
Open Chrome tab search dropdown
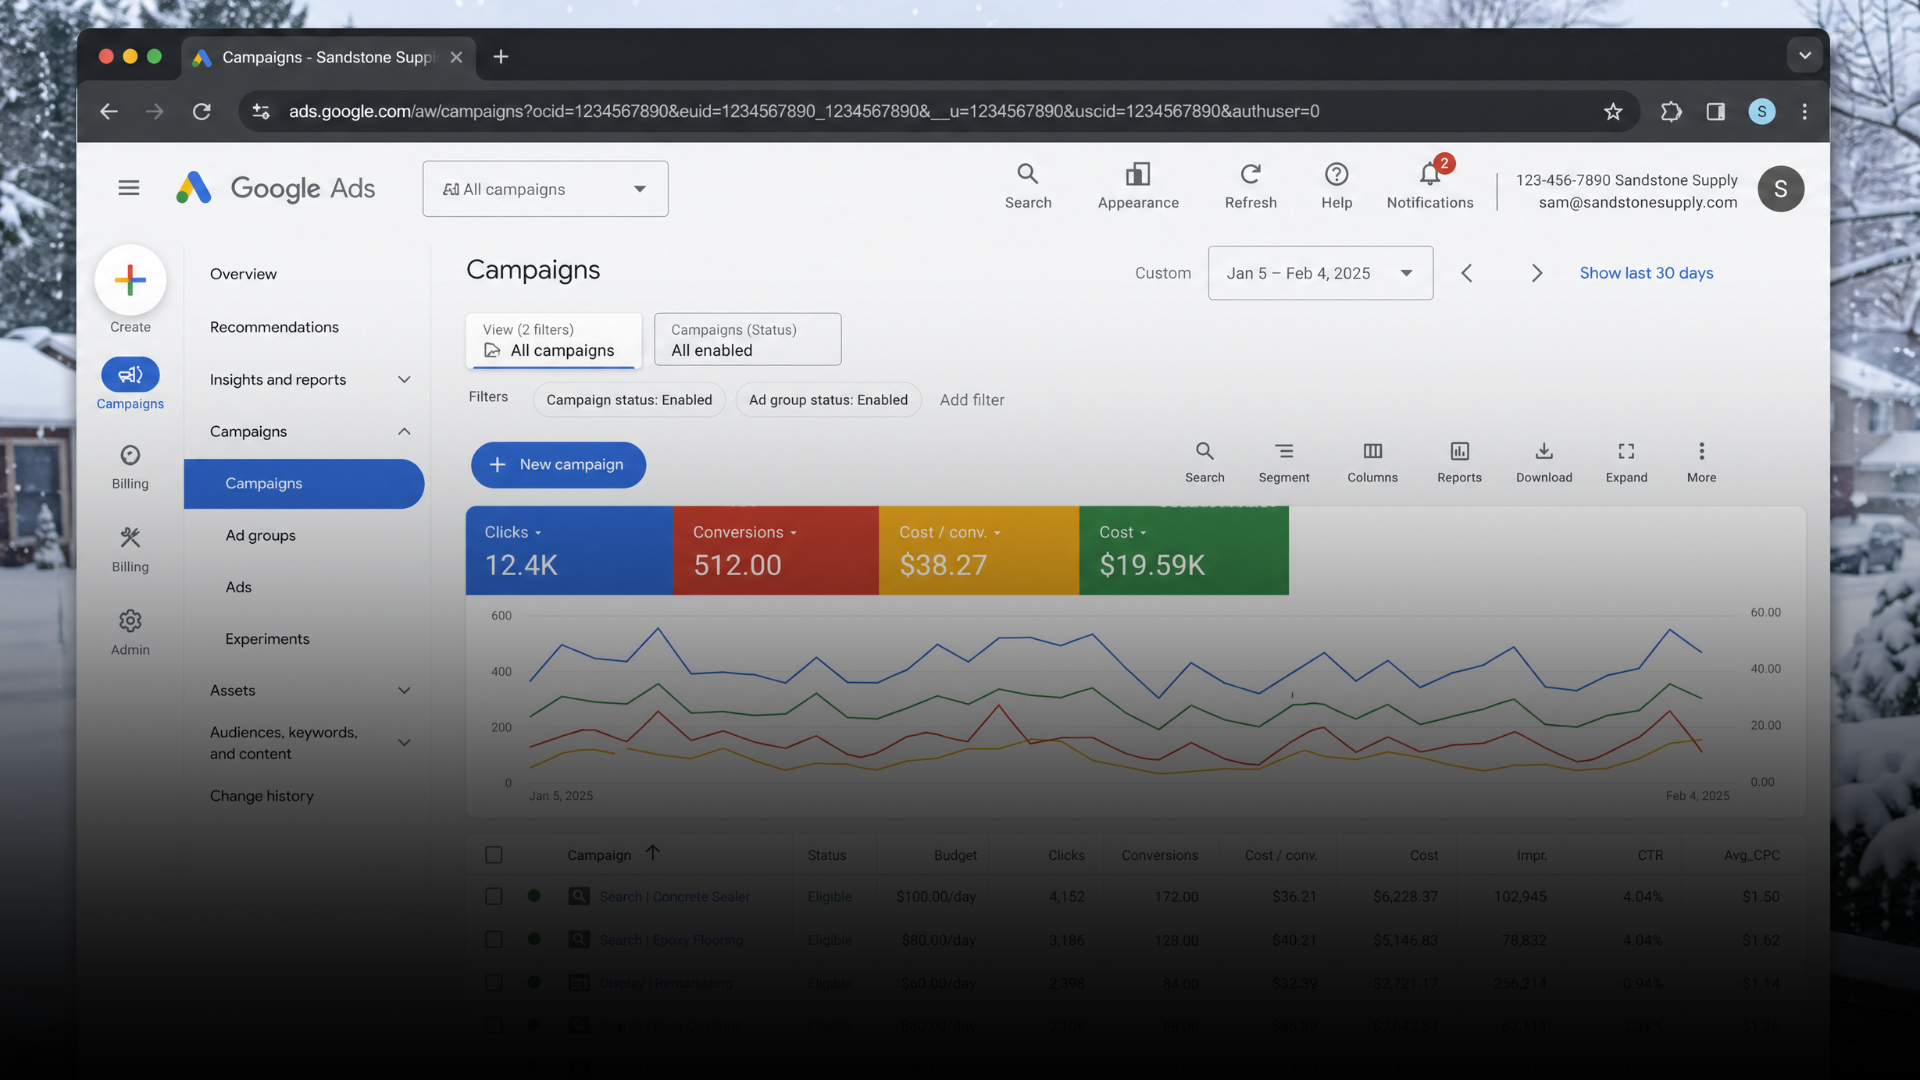(x=1805, y=56)
